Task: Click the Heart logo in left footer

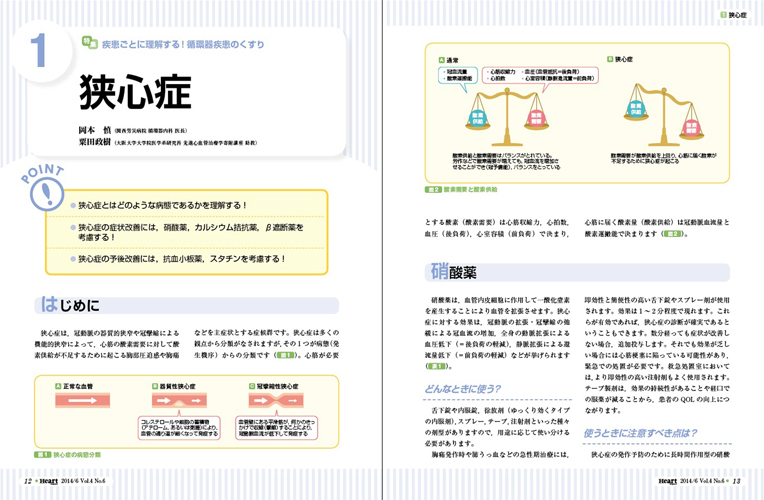Action: pos(48,481)
